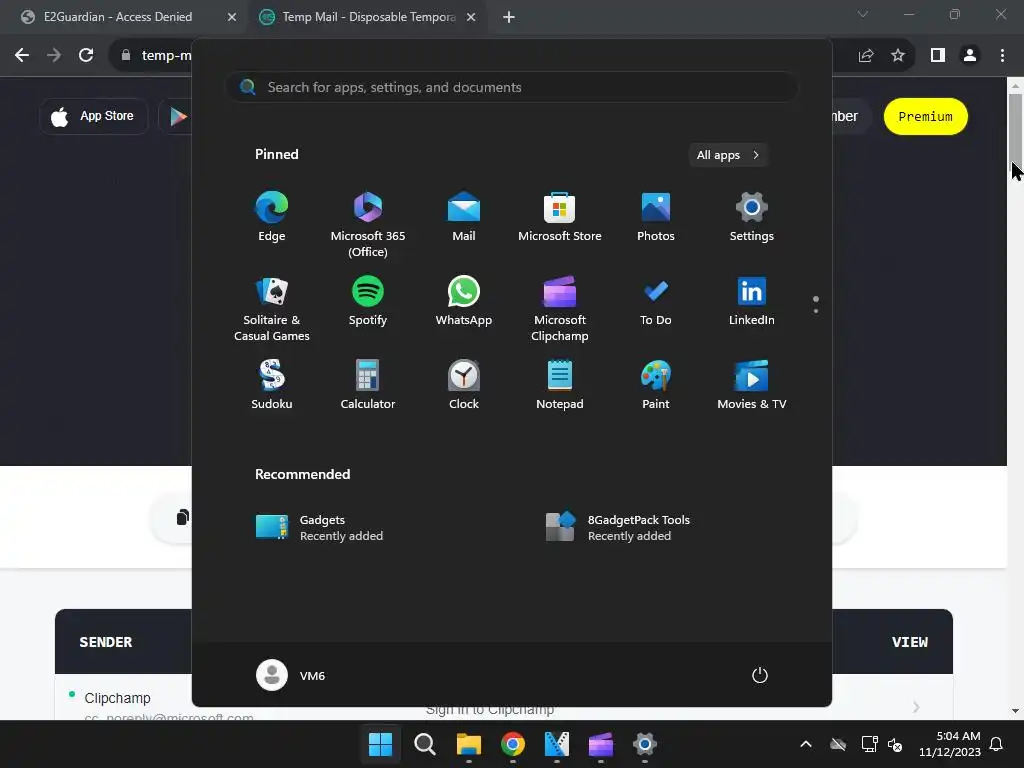This screenshot has width=1024, height=768.
Task: Open Notepad
Action: coord(560,385)
